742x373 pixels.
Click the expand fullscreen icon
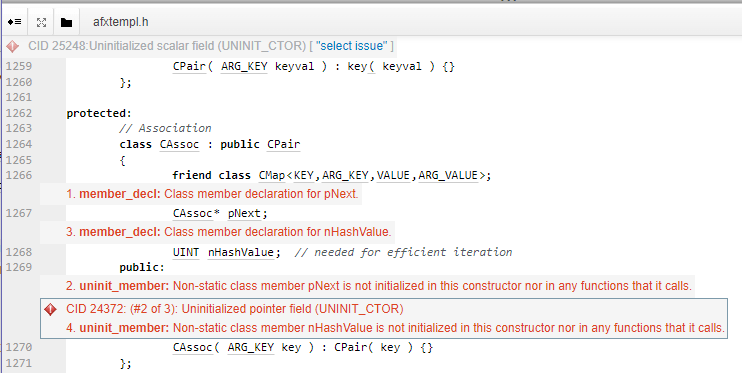[x=42, y=22]
